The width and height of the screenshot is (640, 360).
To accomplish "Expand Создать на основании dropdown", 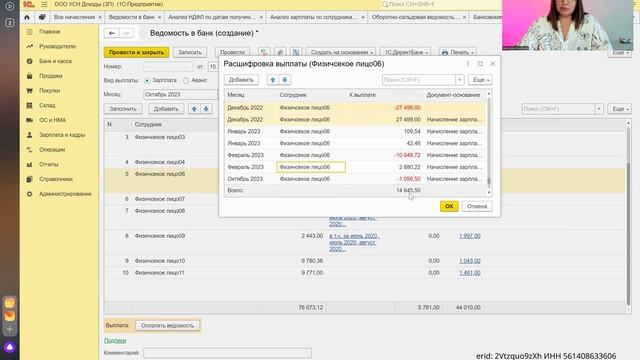I will pyautogui.click(x=341, y=52).
